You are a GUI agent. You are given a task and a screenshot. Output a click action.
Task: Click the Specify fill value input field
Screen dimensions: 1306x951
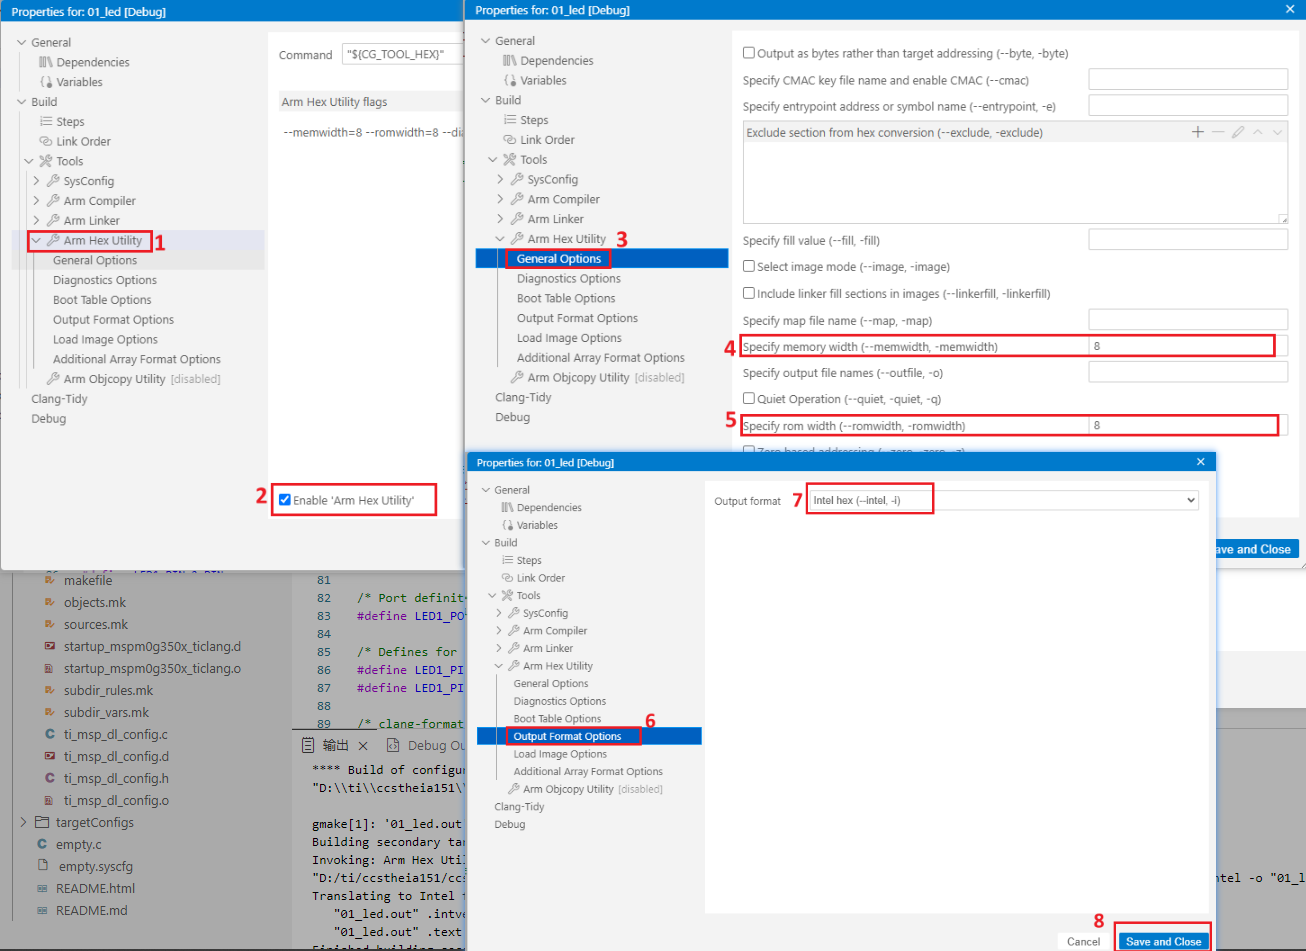coord(1187,240)
